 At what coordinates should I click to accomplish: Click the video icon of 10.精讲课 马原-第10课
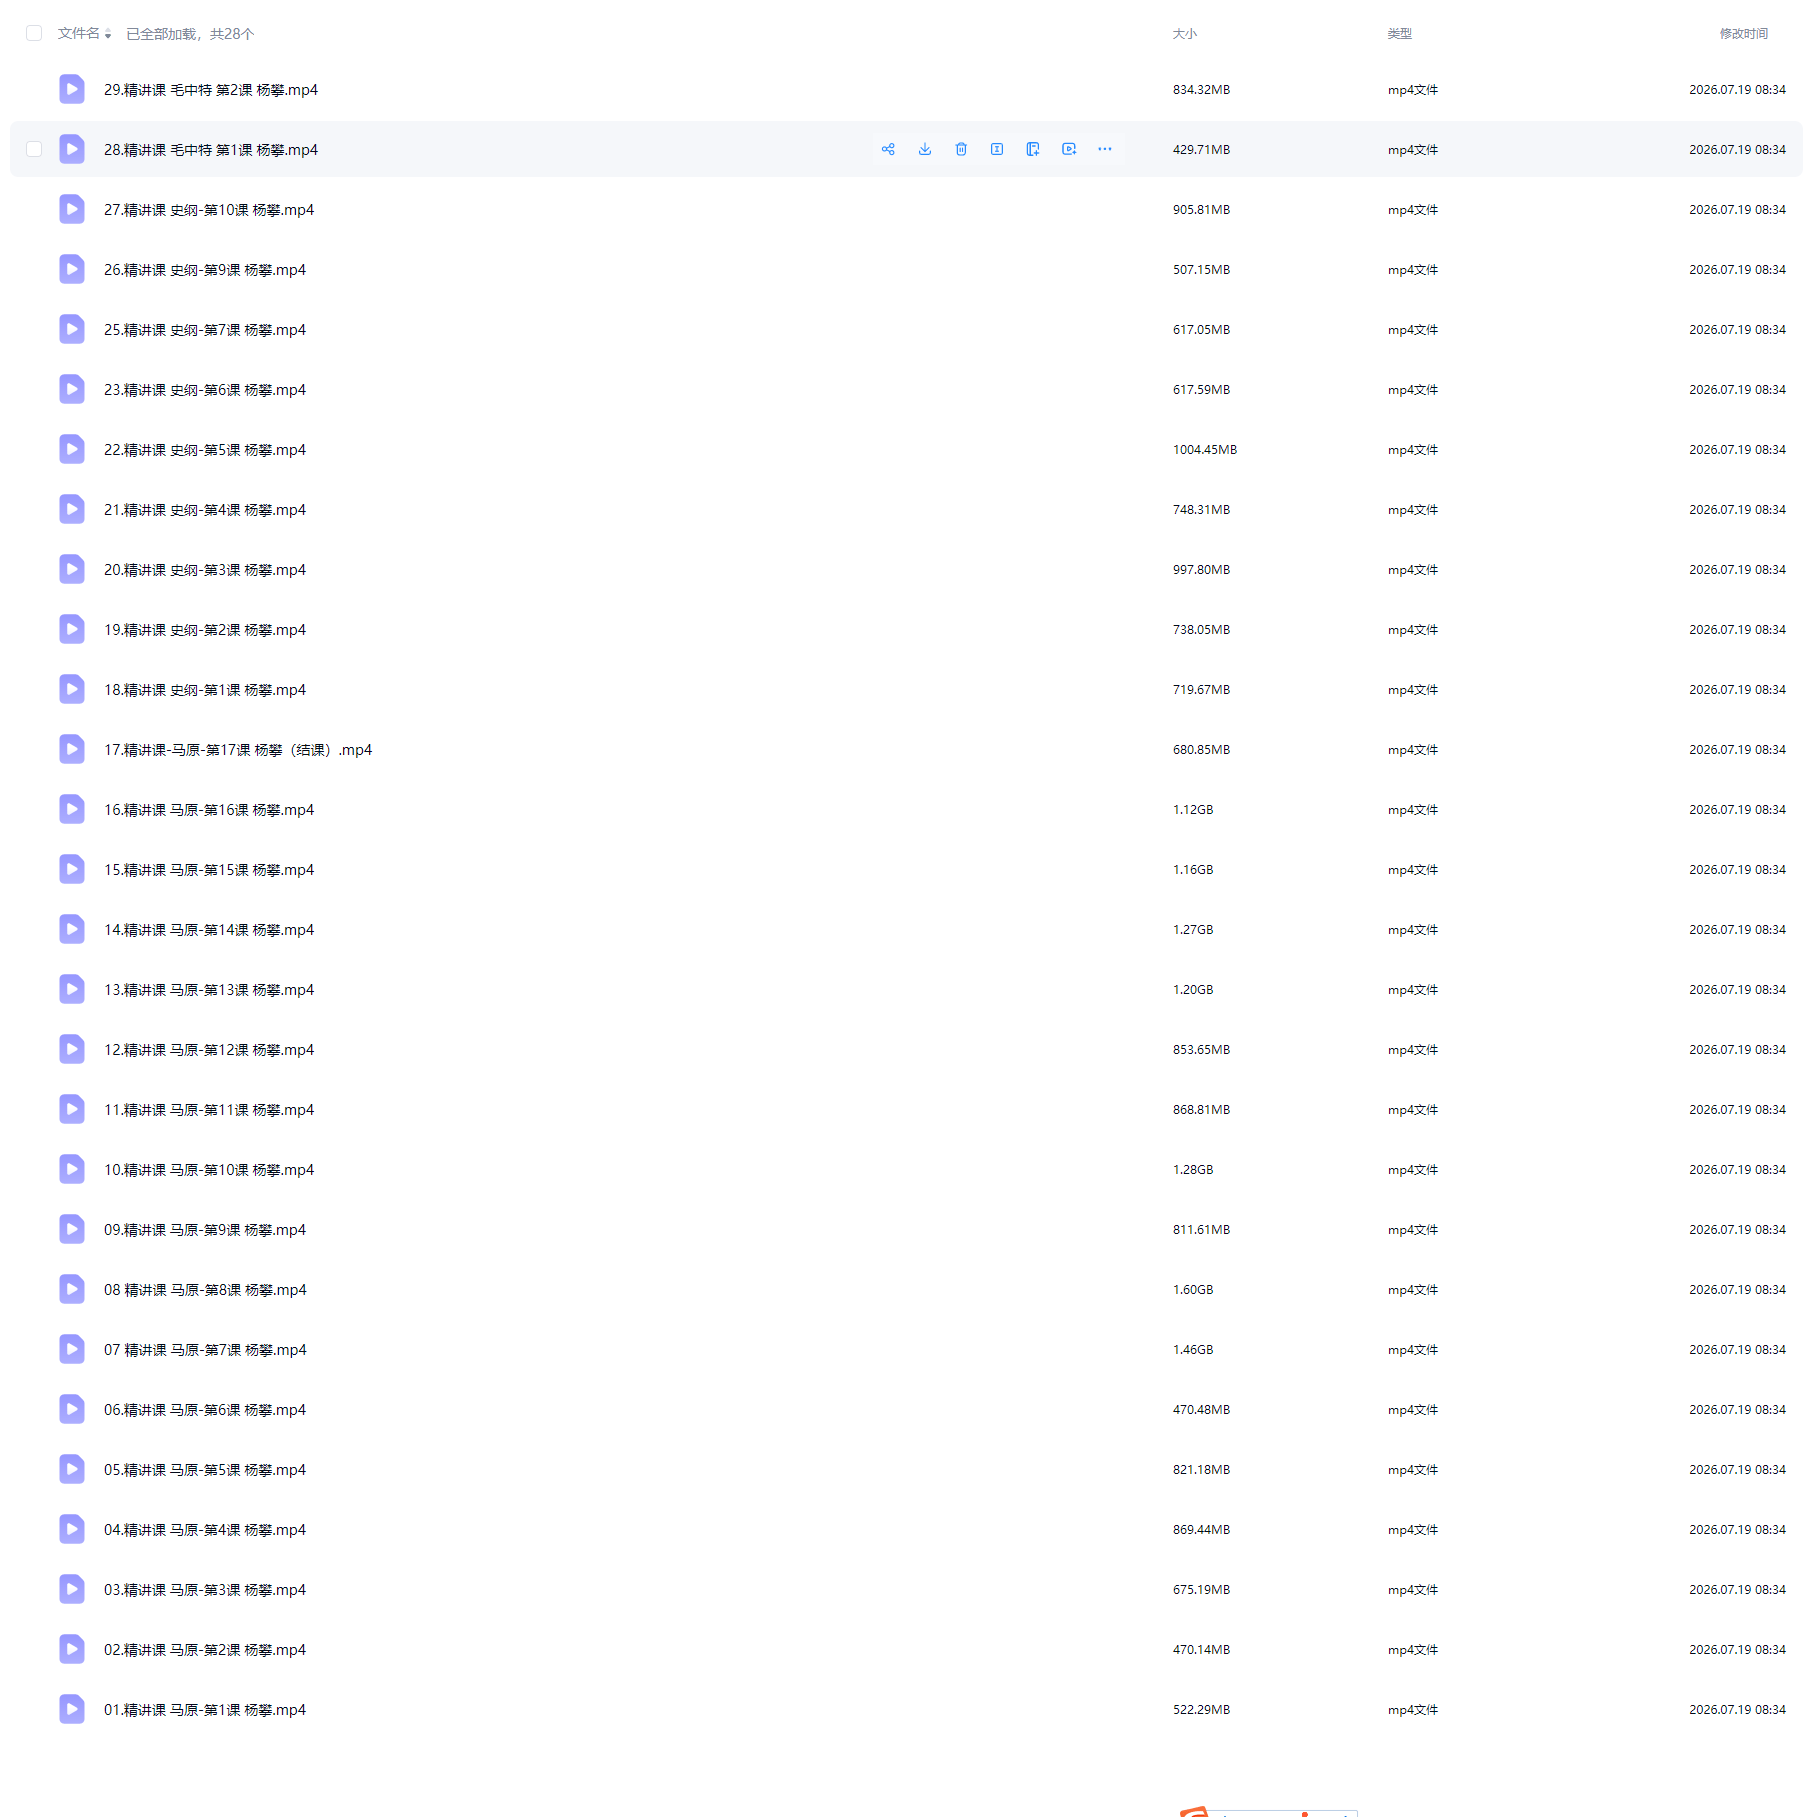click(x=72, y=1170)
